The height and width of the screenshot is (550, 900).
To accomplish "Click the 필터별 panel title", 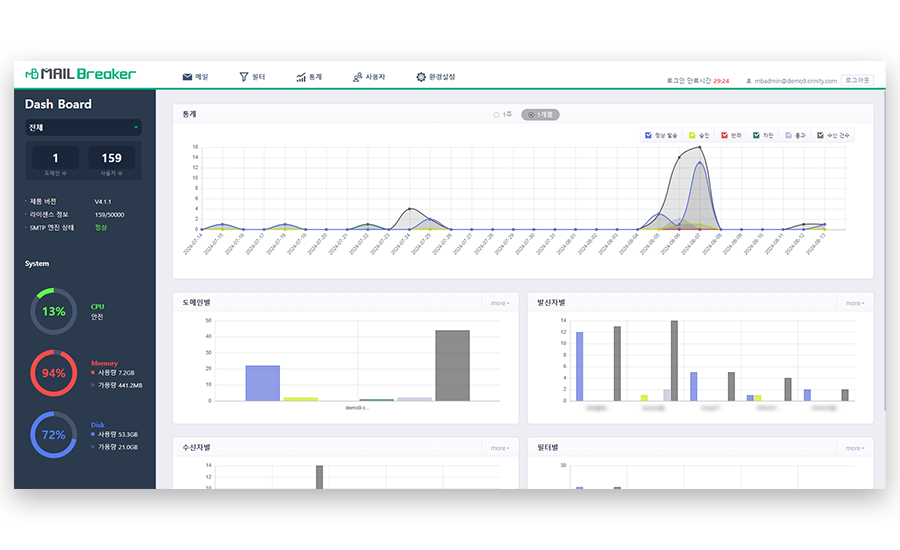I will point(548,448).
